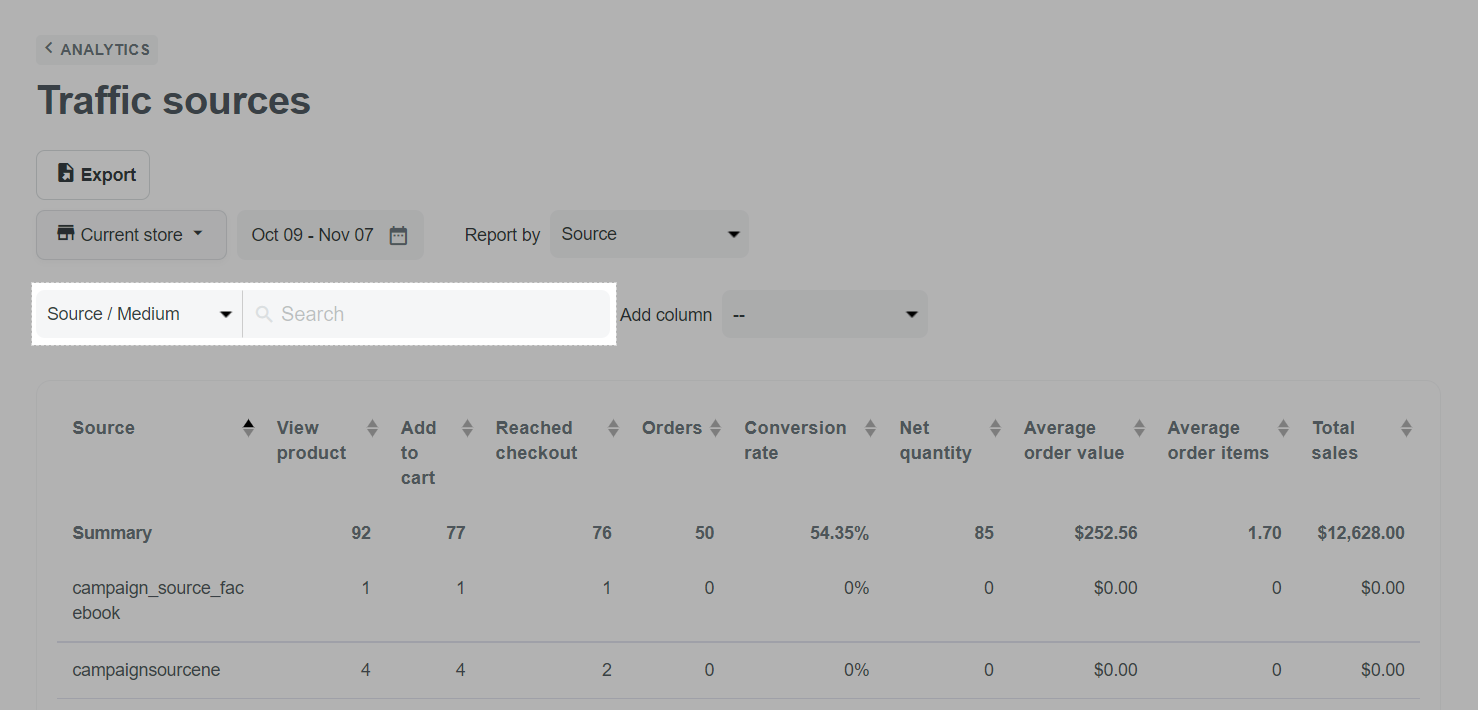Sort by Orders column
Screen dimensions: 1478x710
pyautogui.click(x=715, y=428)
